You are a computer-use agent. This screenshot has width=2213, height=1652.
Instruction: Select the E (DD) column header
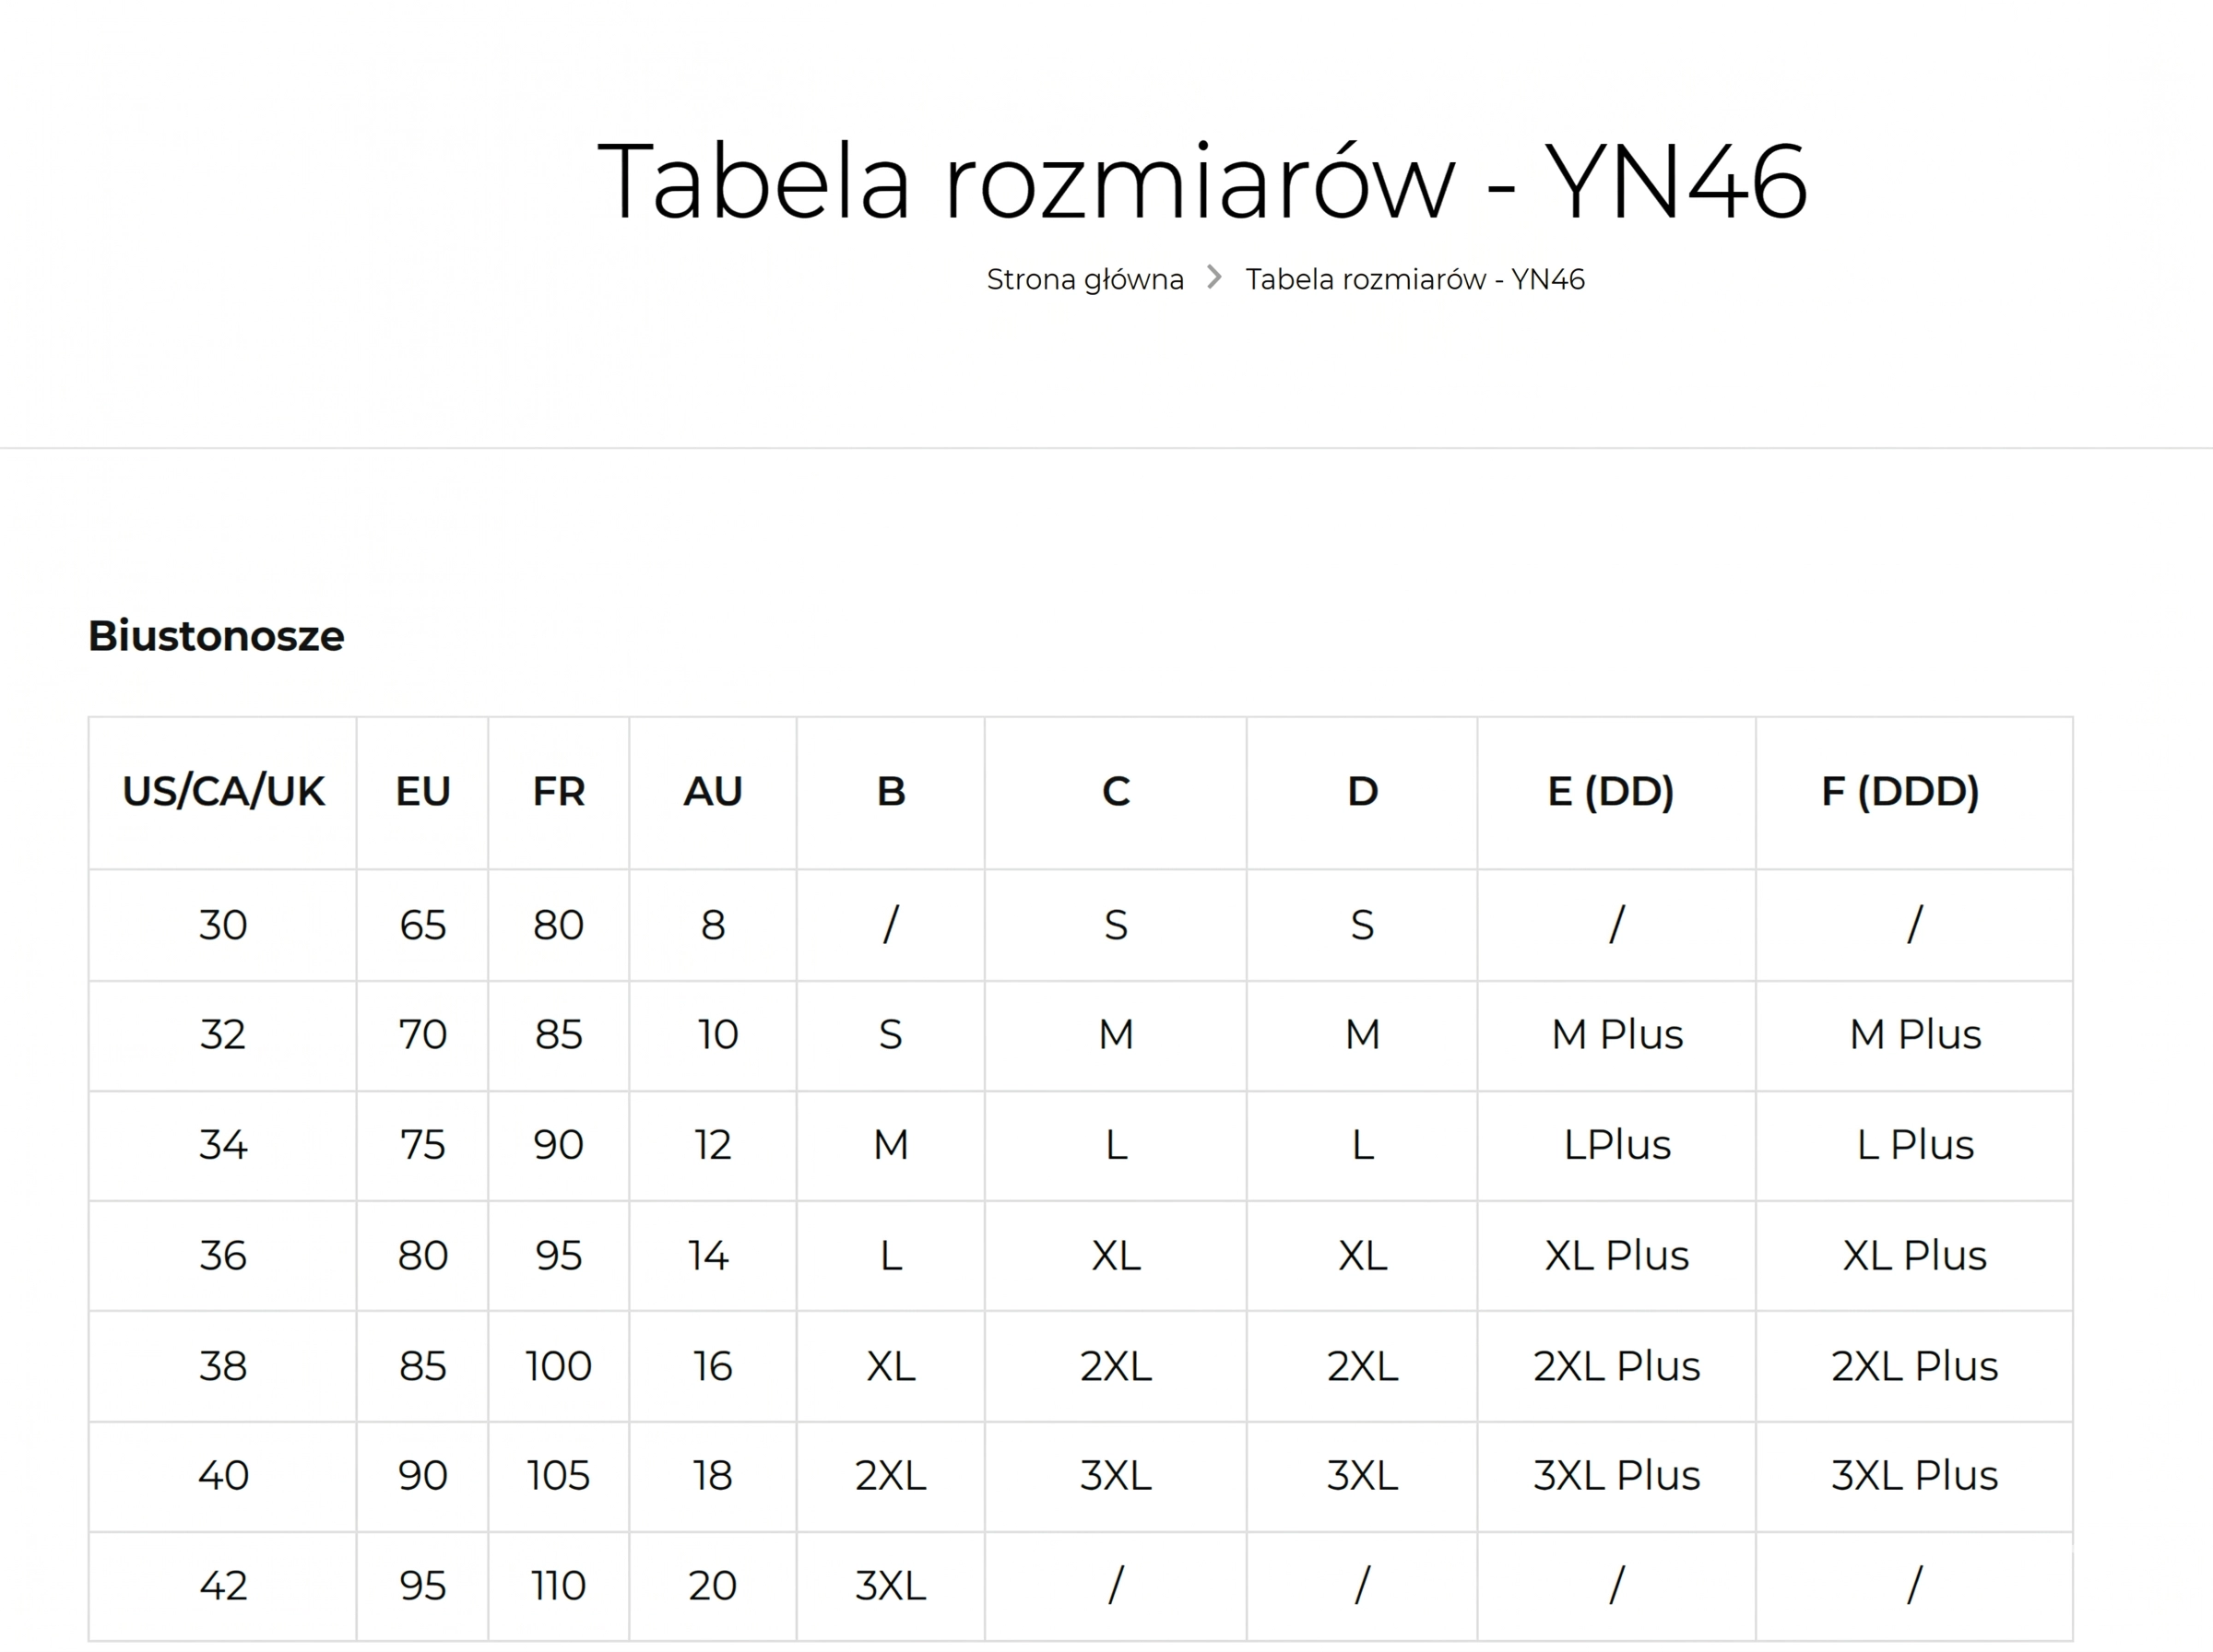click(x=1617, y=792)
